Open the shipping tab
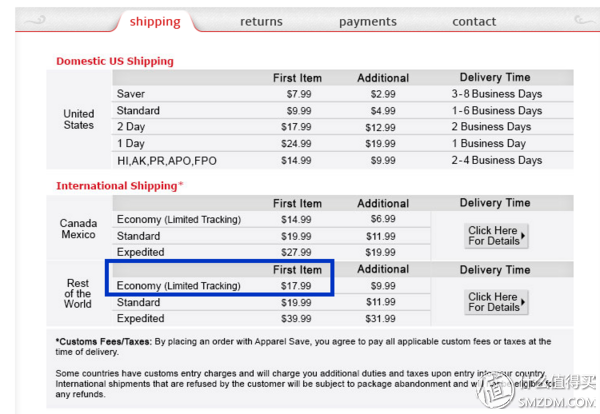This screenshot has height=414, width=600. 155,21
